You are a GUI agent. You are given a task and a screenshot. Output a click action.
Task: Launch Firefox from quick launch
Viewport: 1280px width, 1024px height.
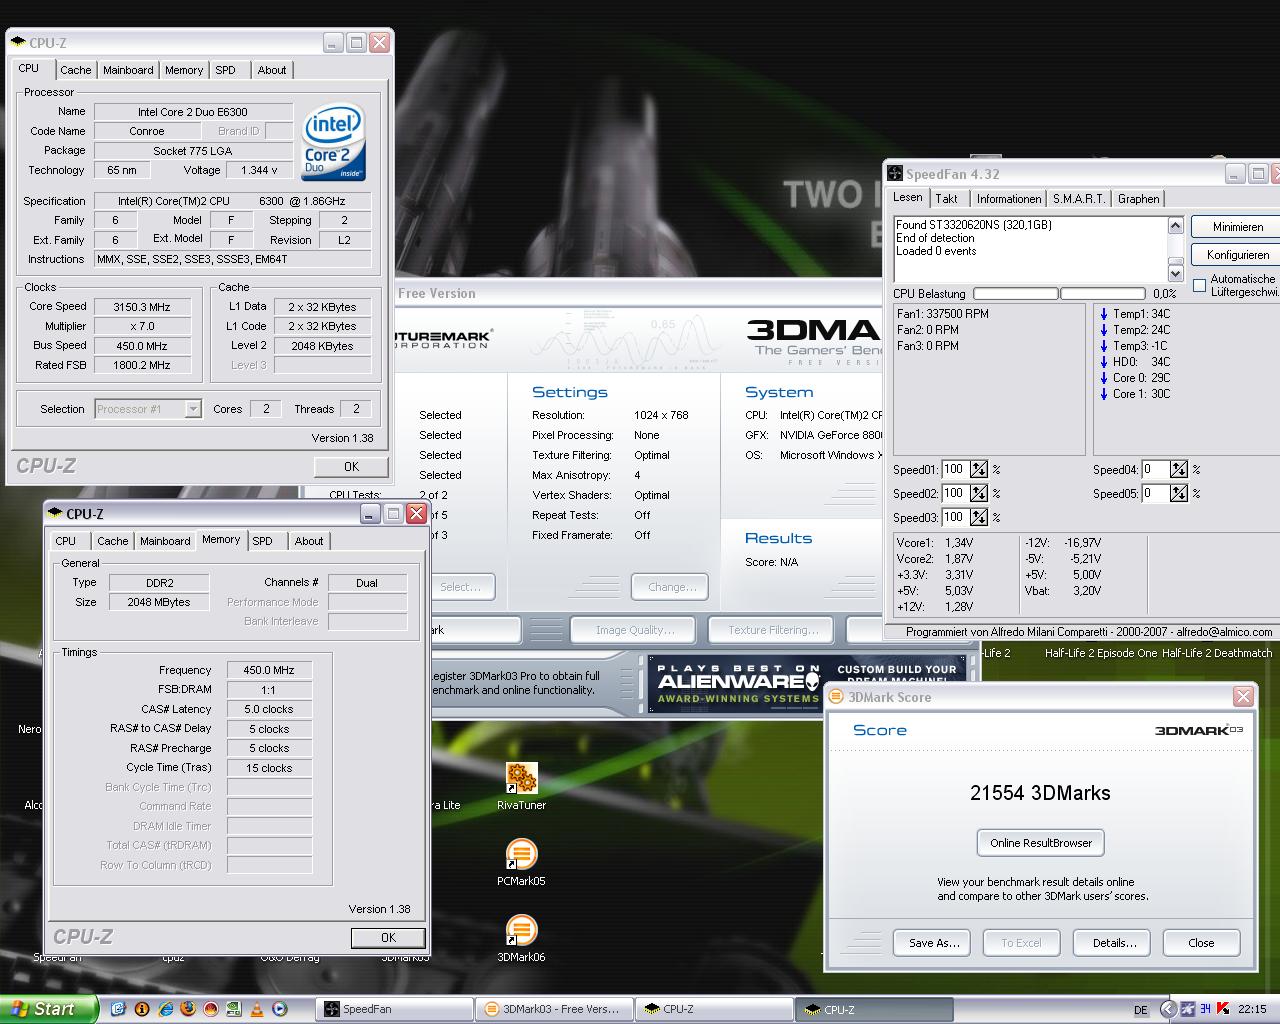pyautogui.click(x=188, y=1009)
